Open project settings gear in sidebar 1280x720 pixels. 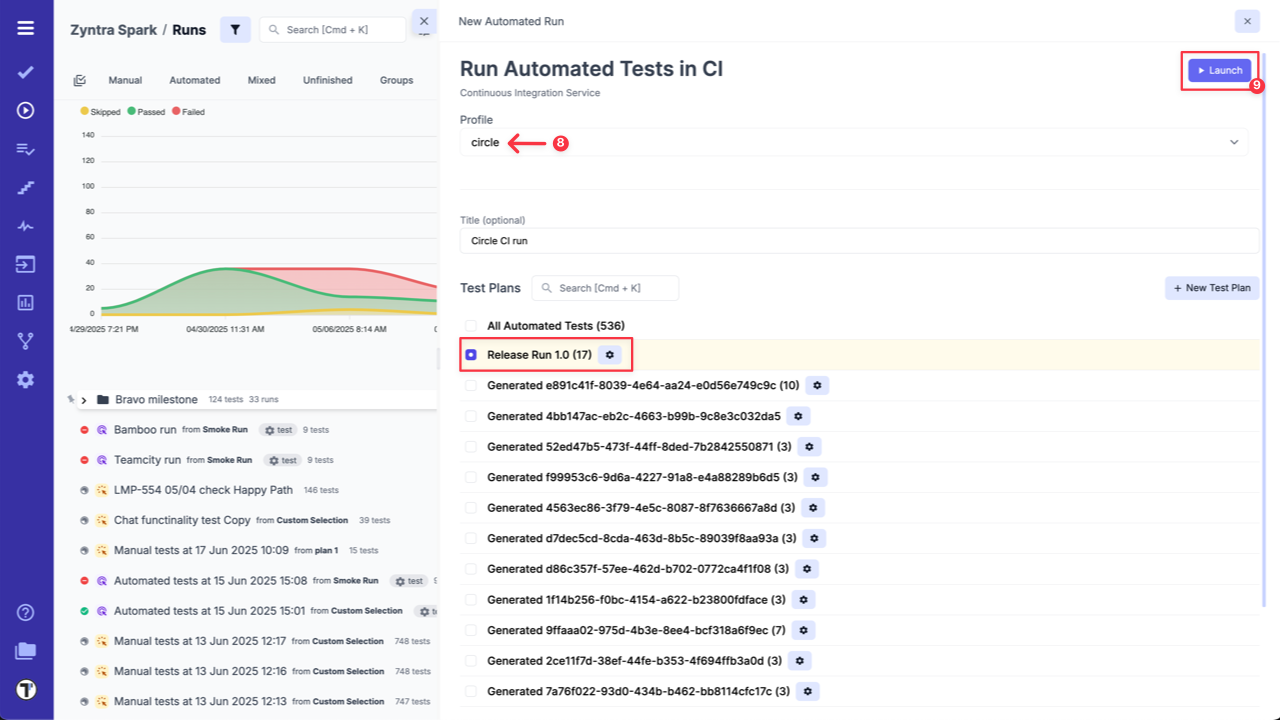pos(25,379)
